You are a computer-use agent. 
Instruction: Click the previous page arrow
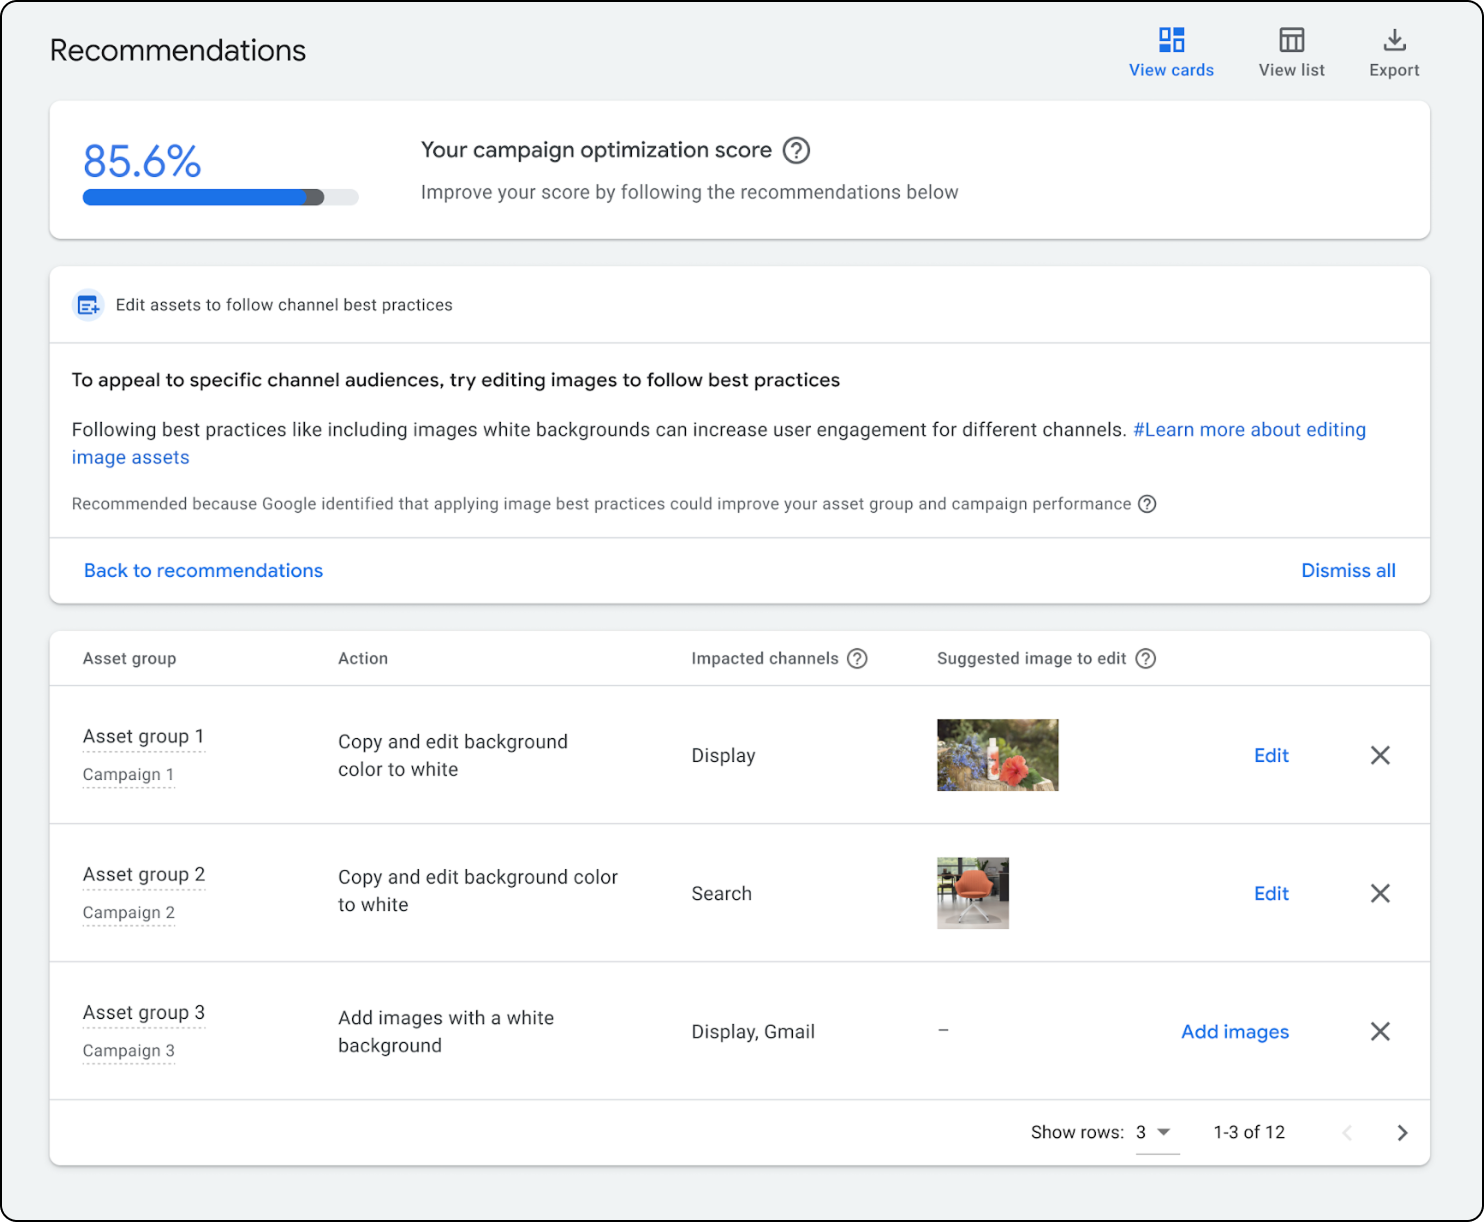[1347, 1132]
